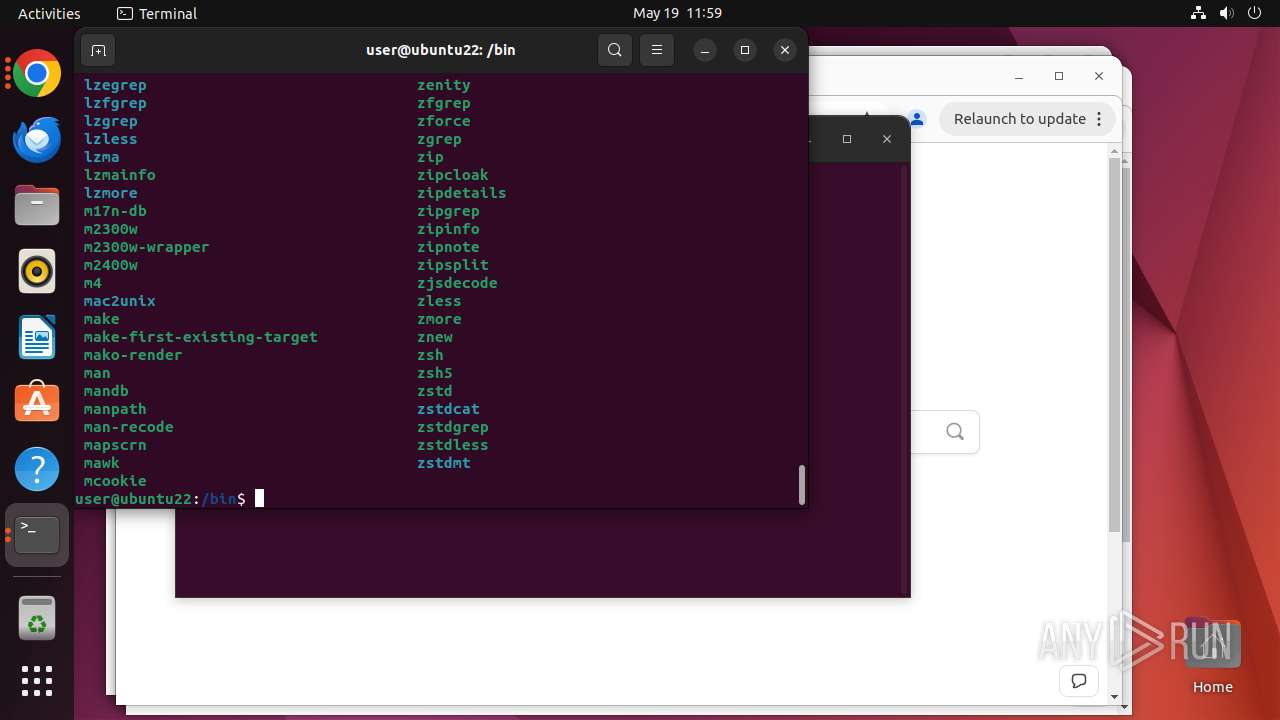Open the network status icon
Image resolution: width=1280 pixels, height=720 pixels.
tap(1199, 13)
